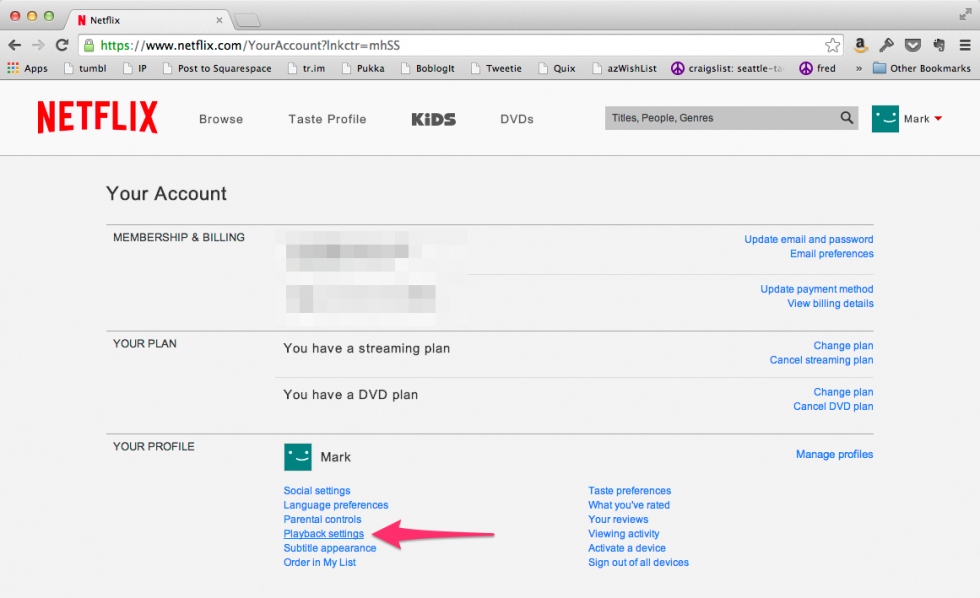The image size is (980, 598).
Task: Open Taste preferences
Action: (x=629, y=491)
